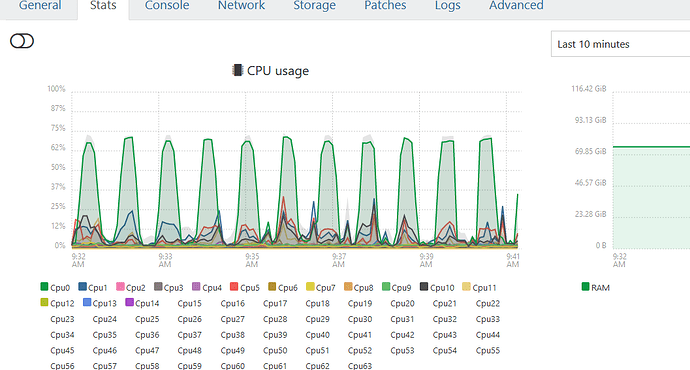Click the Cpu48 legend label

coord(190,351)
